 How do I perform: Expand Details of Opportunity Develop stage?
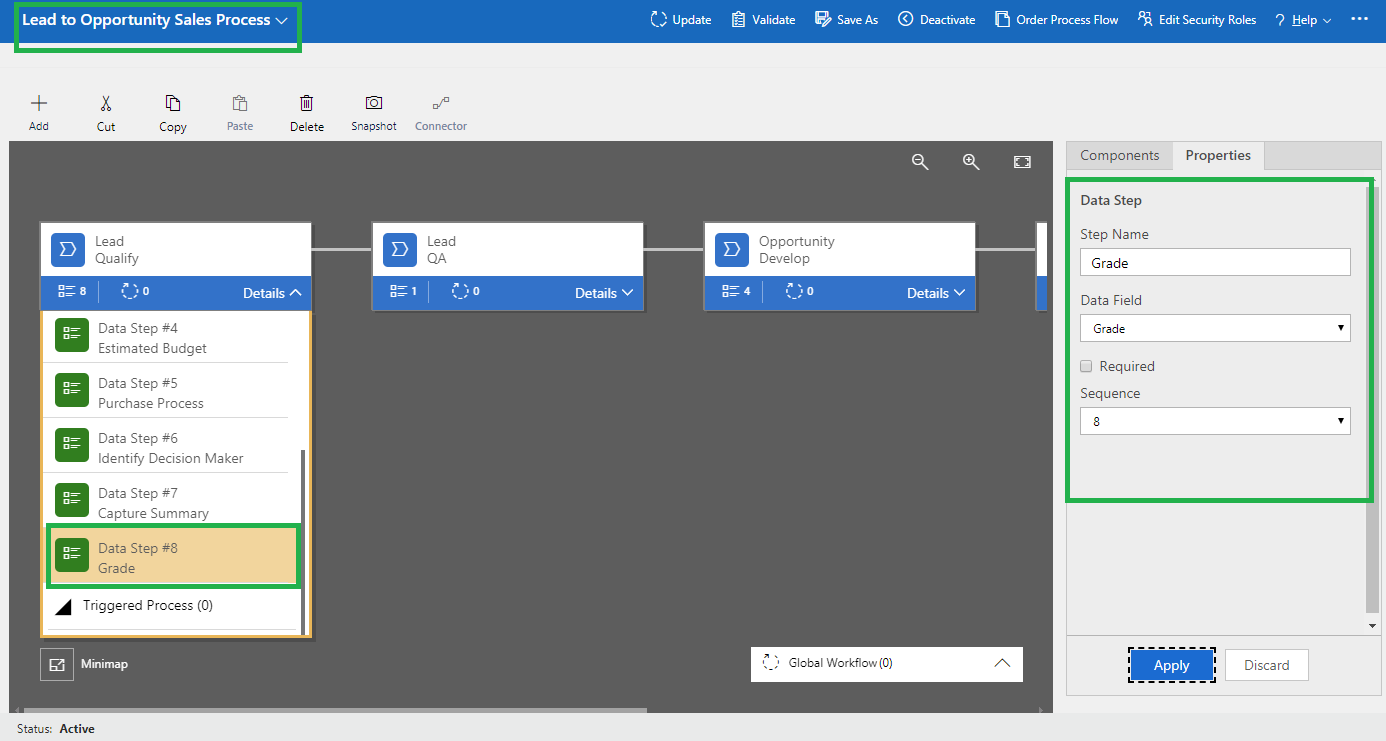936,293
